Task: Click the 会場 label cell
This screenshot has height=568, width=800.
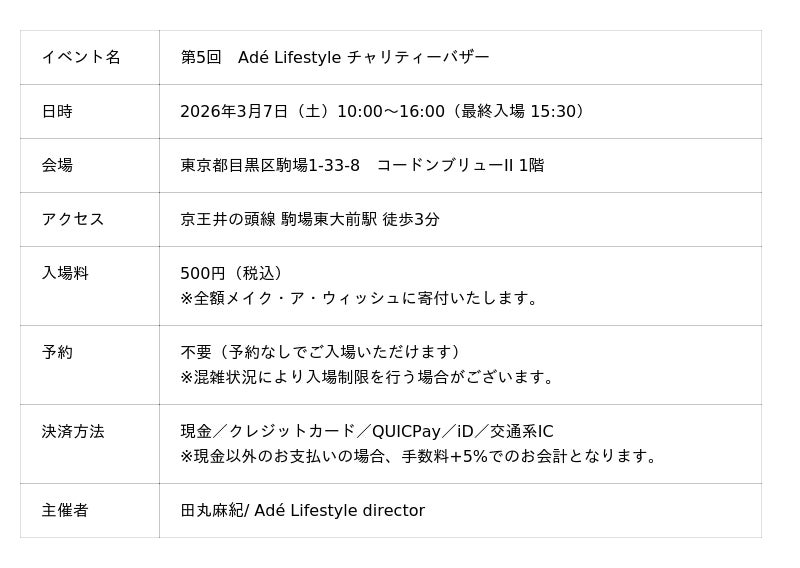Action: [x=57, y=165]
